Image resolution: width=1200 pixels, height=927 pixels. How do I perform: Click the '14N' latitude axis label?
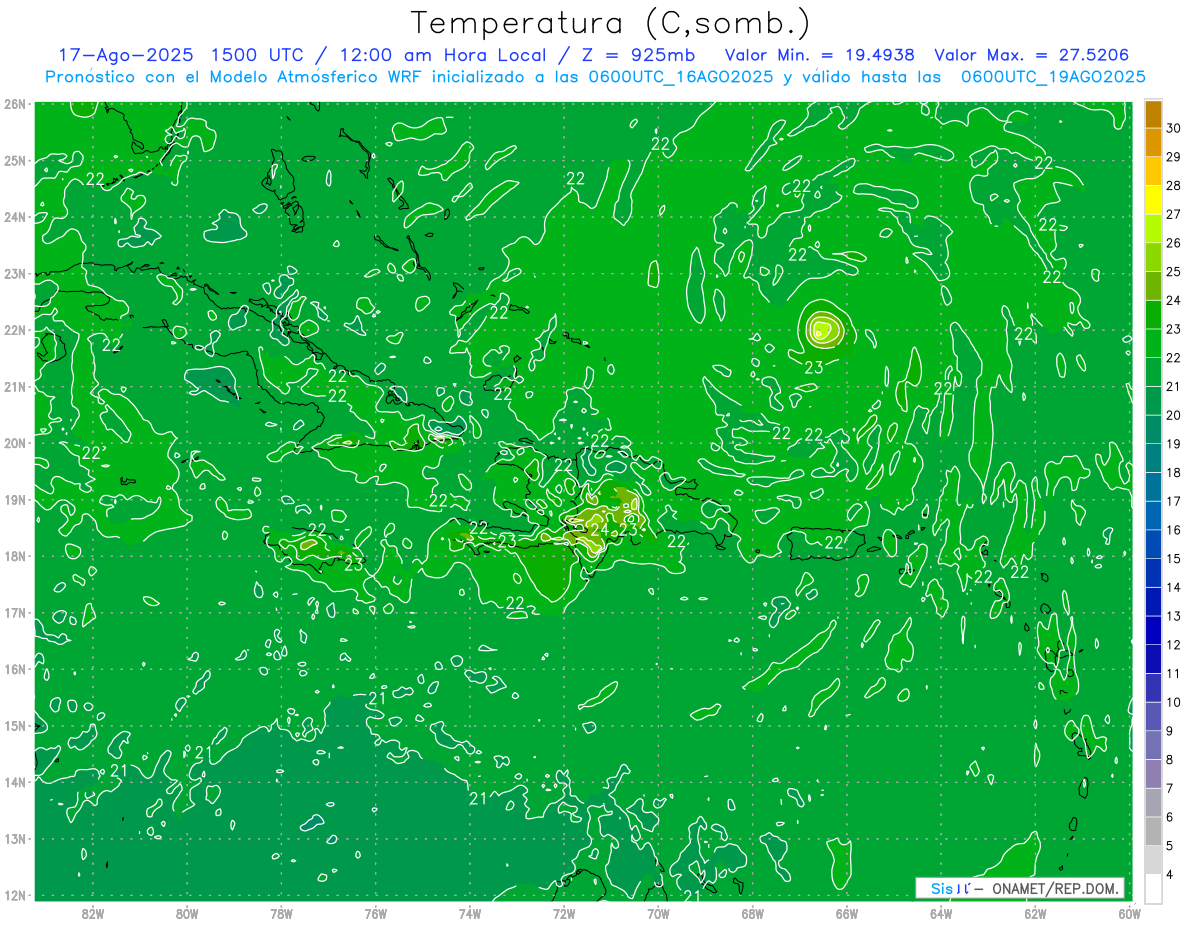click(15, 782)
